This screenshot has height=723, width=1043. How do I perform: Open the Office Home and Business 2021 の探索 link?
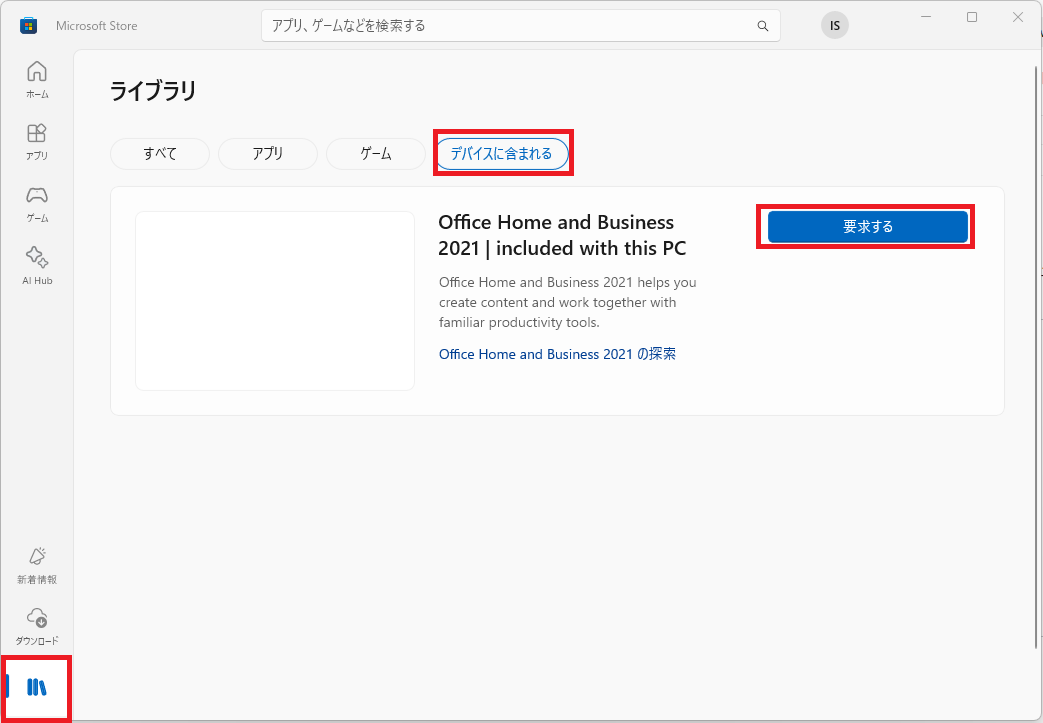click(557, 355)
